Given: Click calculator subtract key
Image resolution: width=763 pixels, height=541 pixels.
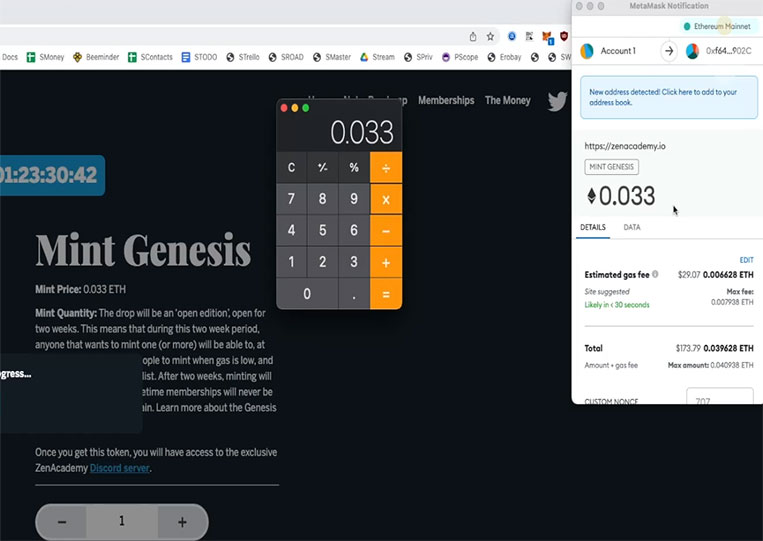Looking at the screenshot, I should (386, 231).
